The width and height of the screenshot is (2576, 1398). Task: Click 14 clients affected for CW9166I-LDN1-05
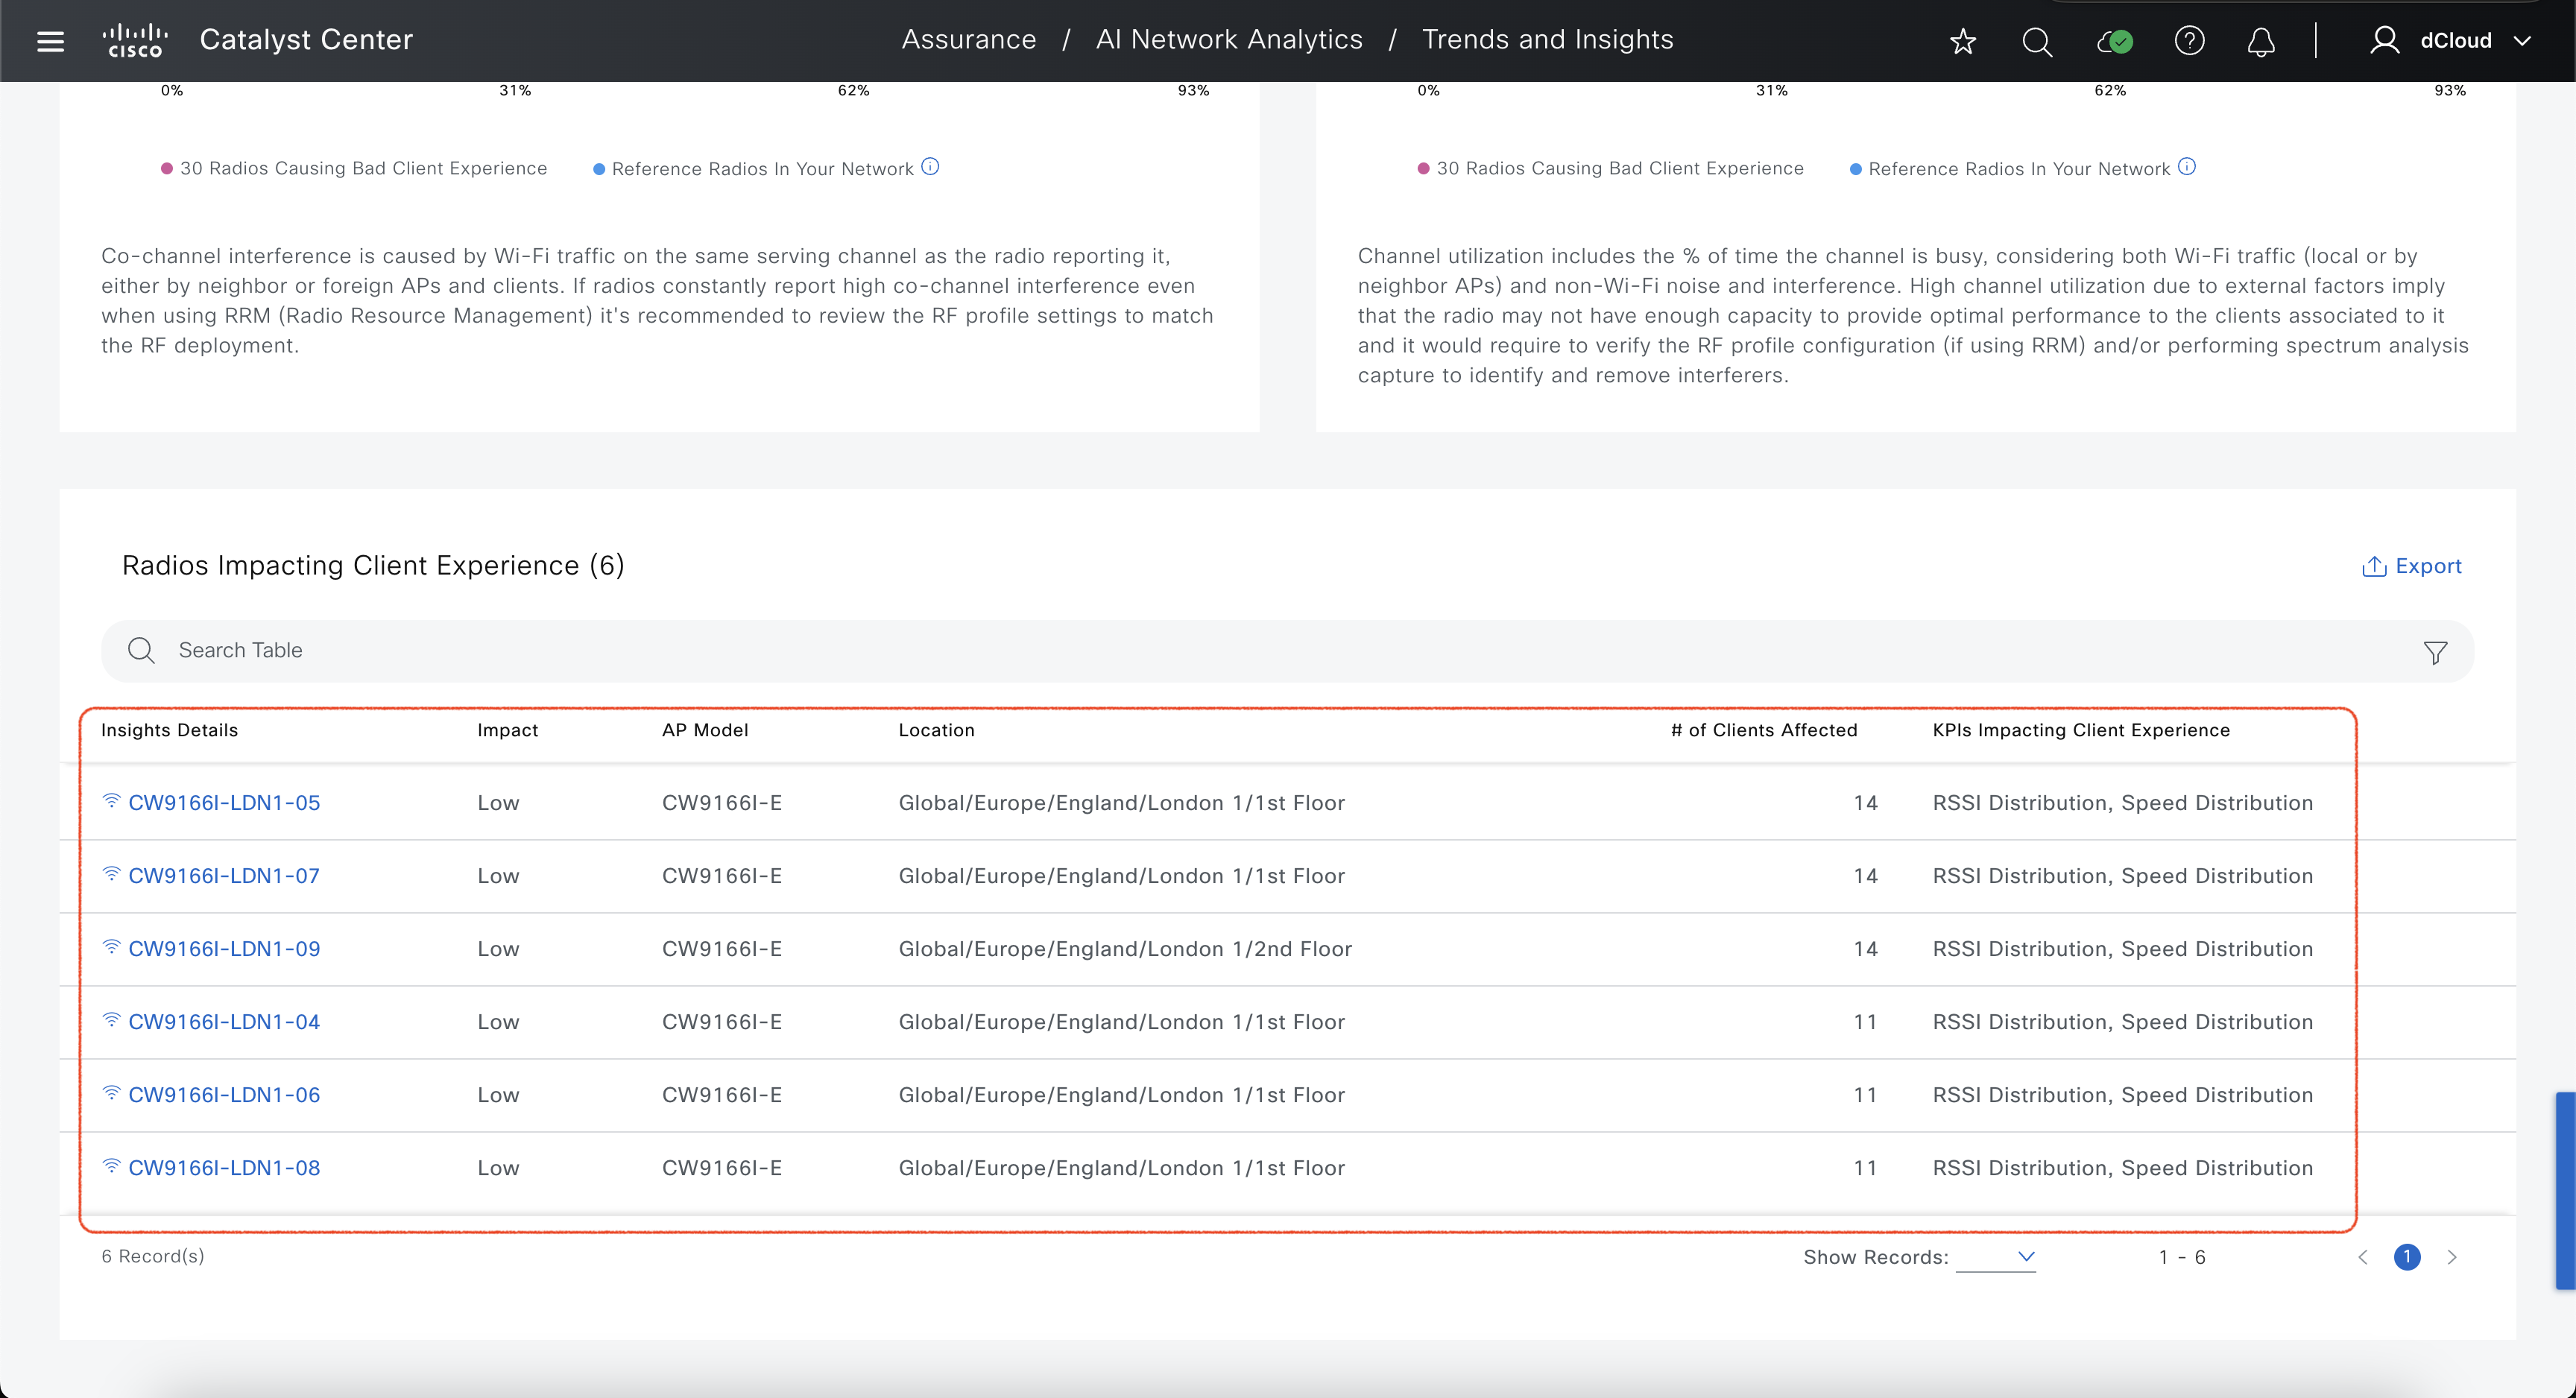tap(1865, 803)
